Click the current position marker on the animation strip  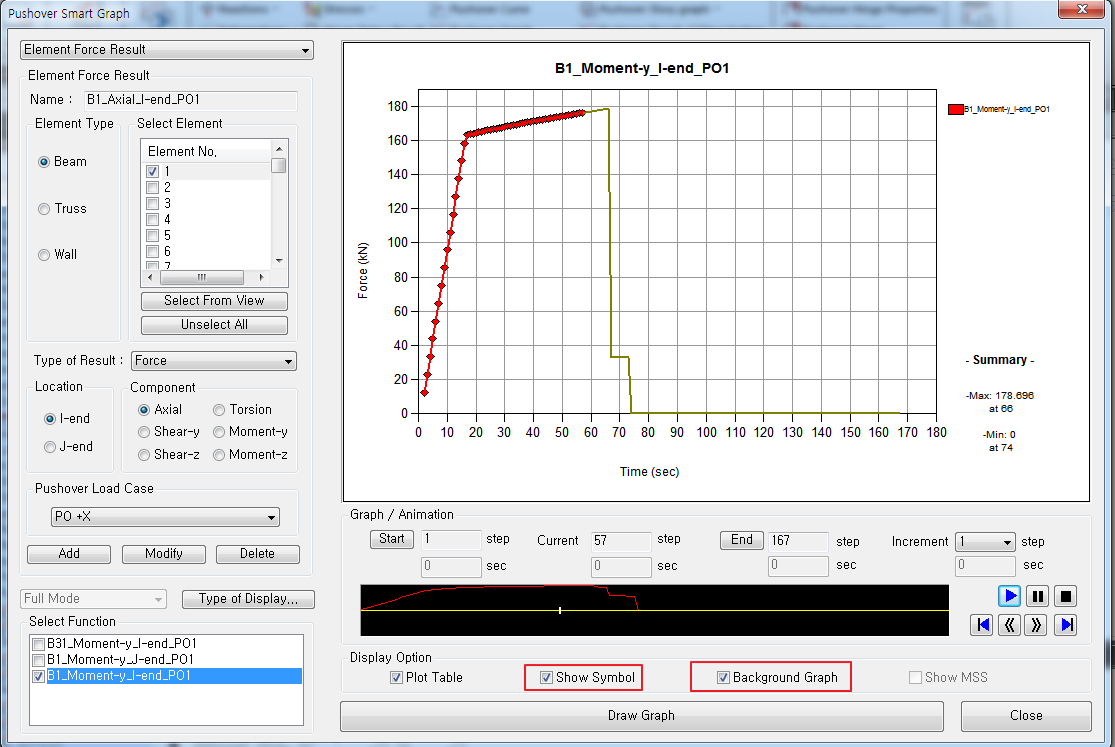(559, 610)
